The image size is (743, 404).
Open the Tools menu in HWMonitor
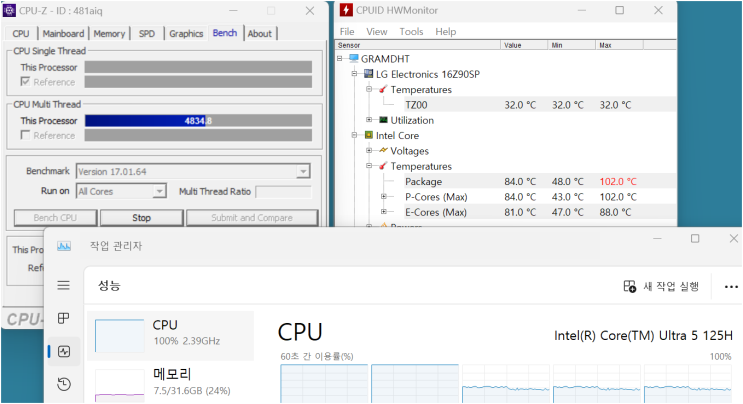tap(411, 32)
